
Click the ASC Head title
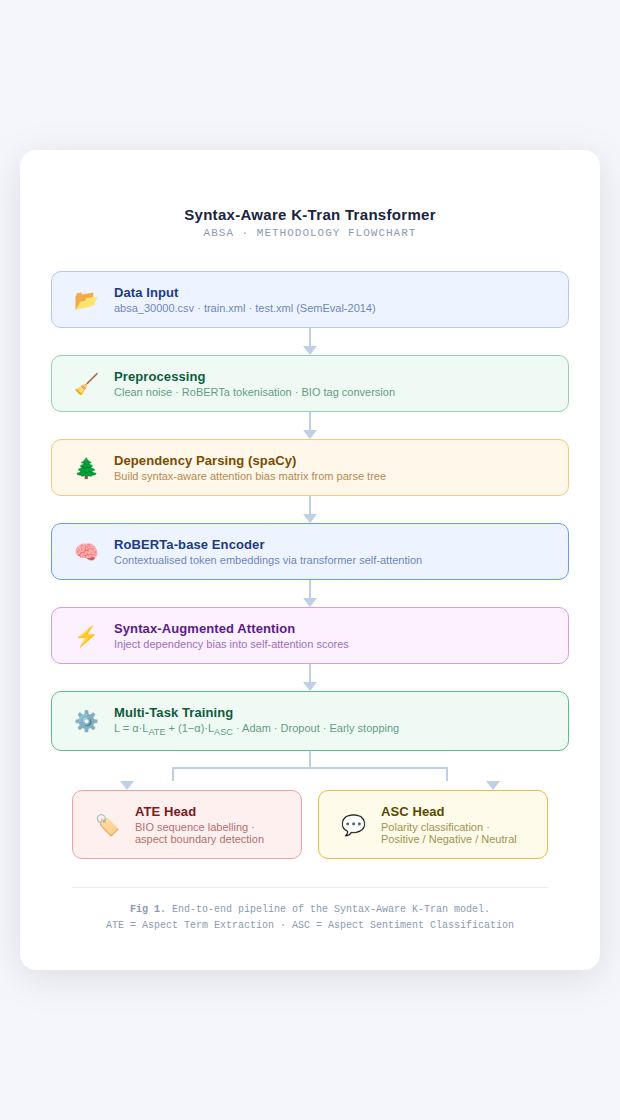pyautogui.click(x=412, y=811)
